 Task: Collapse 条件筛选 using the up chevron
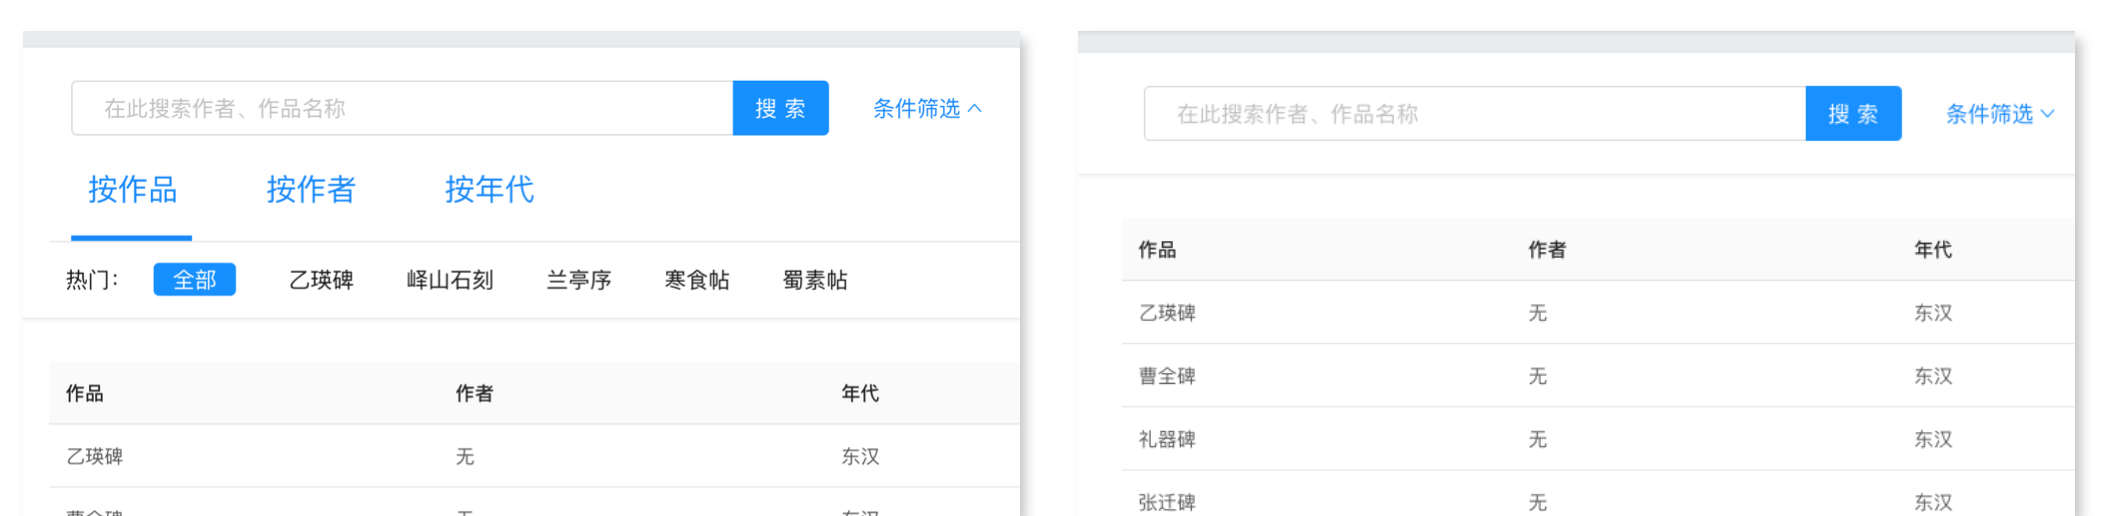click(x=975, y=108)
